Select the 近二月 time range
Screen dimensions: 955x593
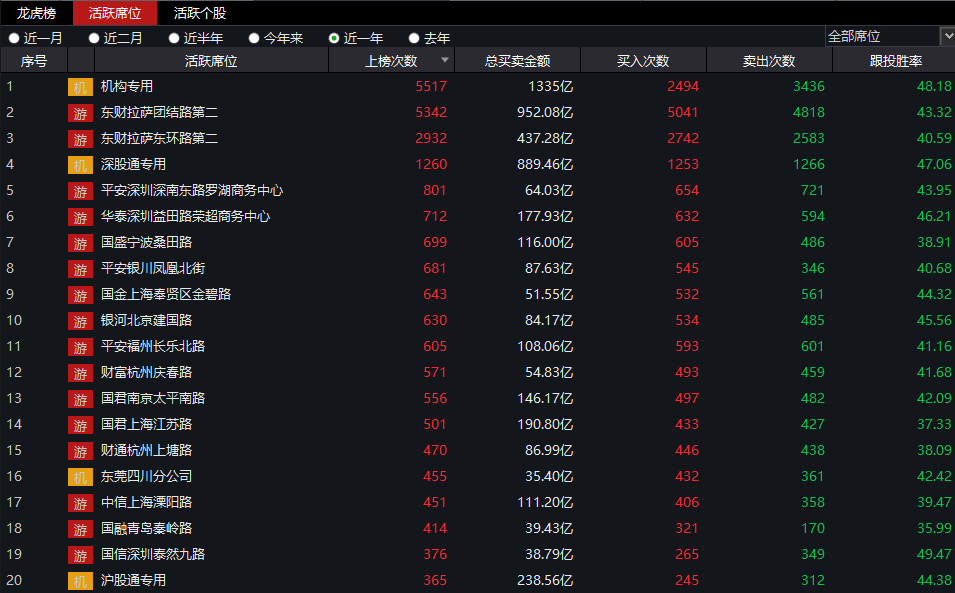115,38
